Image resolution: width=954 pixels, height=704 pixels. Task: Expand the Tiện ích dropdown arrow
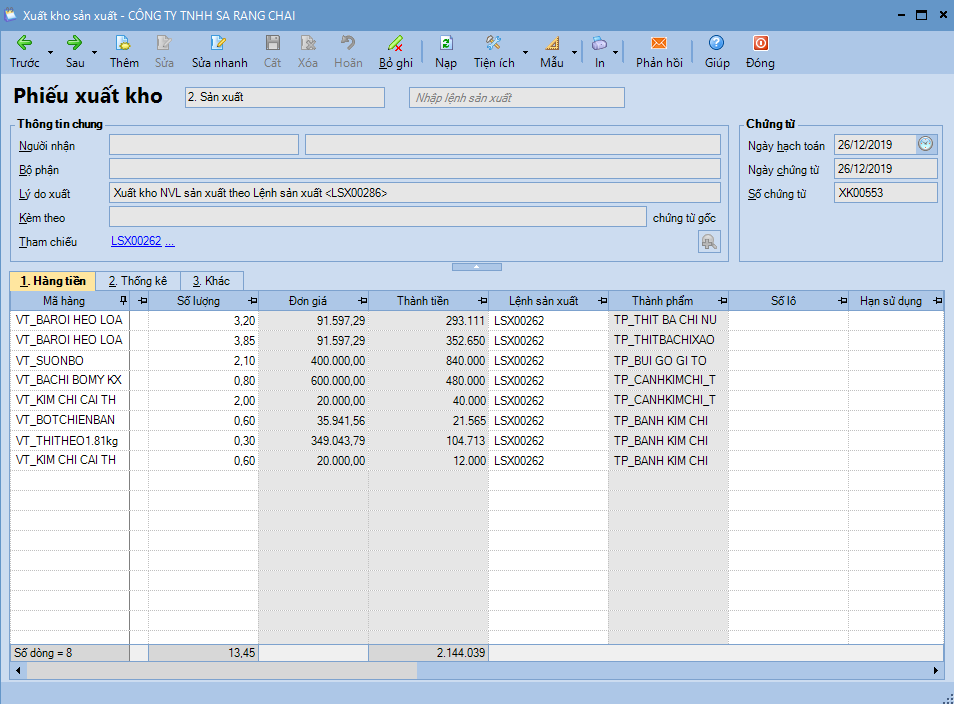click(526, 52)
